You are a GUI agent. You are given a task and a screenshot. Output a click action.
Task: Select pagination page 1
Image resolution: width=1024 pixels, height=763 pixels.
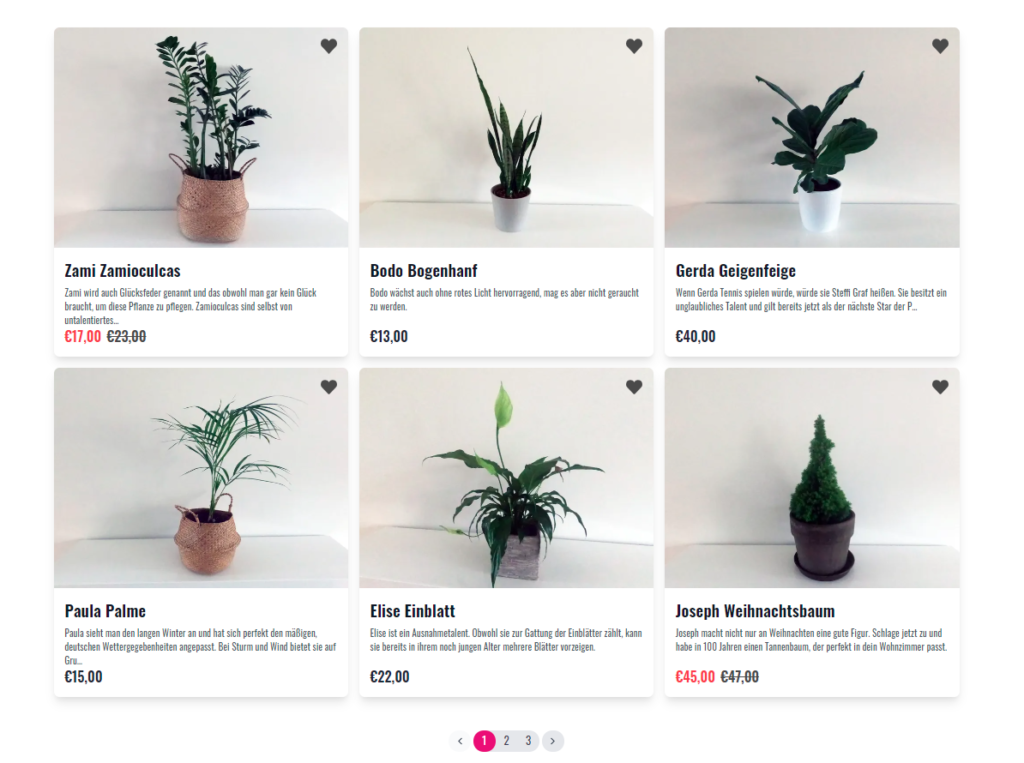(x=484, y=741)
